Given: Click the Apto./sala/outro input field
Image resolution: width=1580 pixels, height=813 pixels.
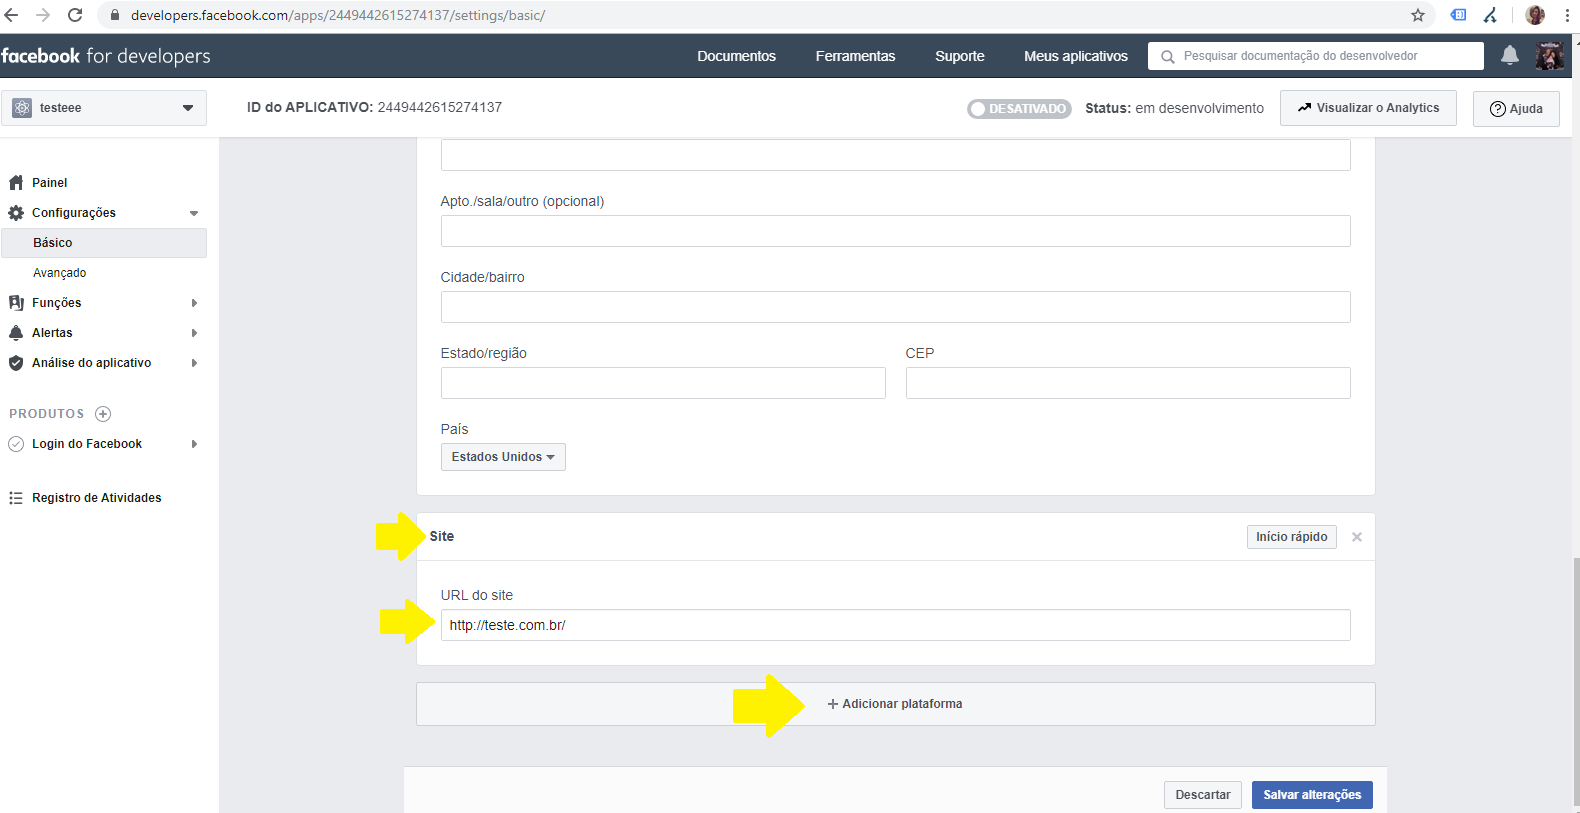Looking at the screenshot, I should [895, 231].
